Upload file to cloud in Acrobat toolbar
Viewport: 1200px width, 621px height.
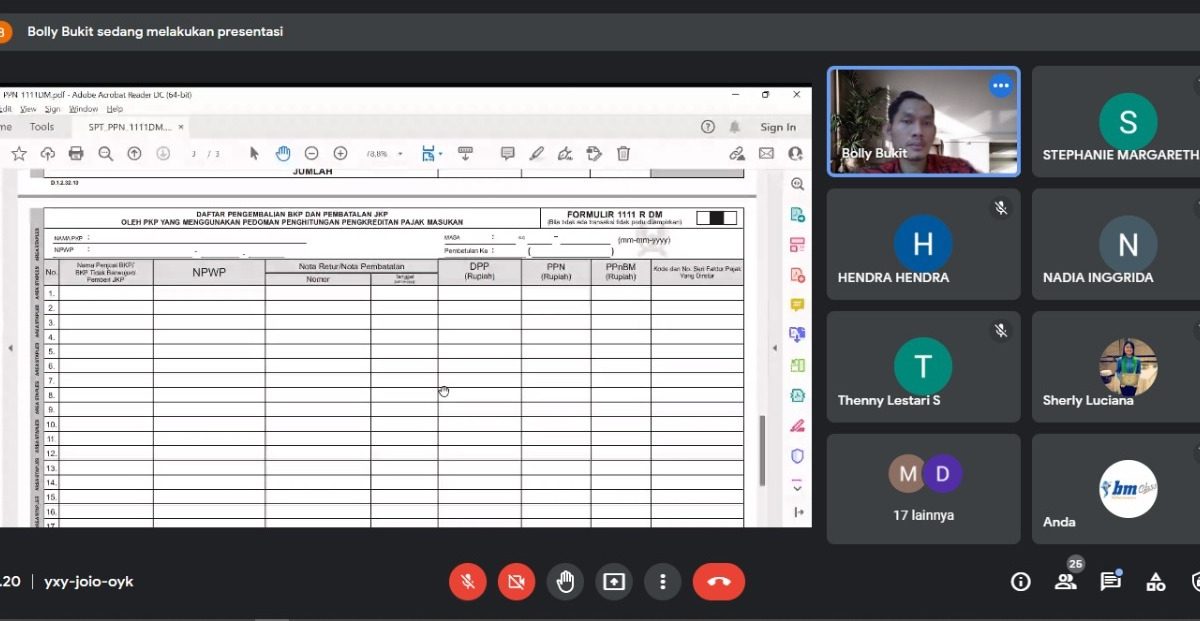[47, 154]
